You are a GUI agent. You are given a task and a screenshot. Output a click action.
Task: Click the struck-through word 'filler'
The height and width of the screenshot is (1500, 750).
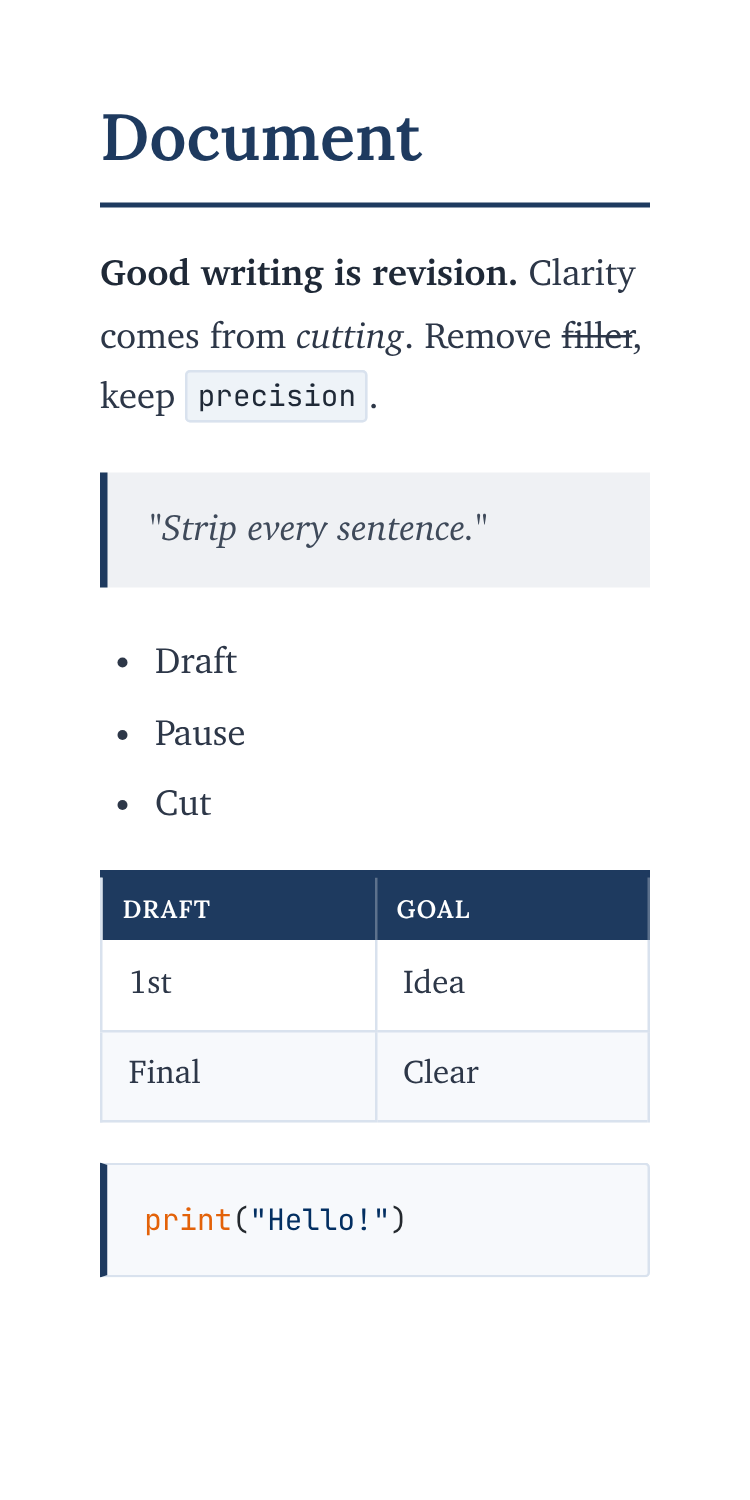[x=597, y=336]
